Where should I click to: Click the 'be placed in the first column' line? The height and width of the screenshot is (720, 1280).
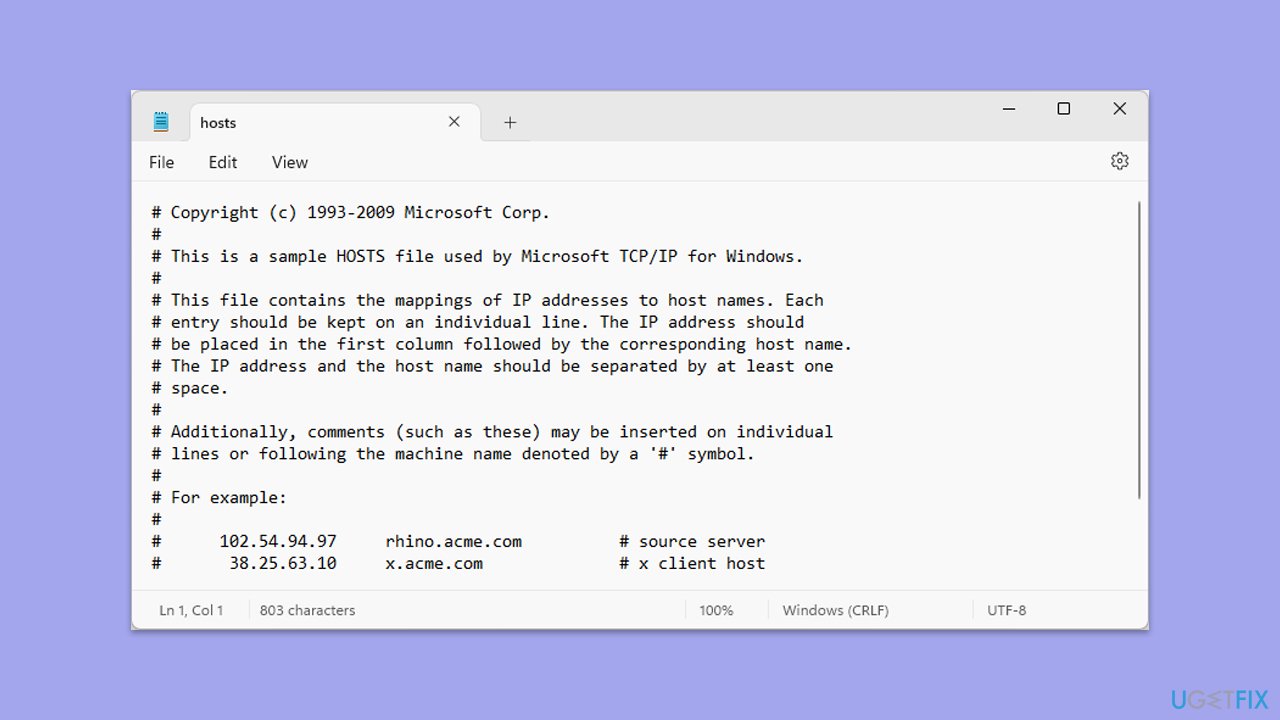(x=502, y=344)
